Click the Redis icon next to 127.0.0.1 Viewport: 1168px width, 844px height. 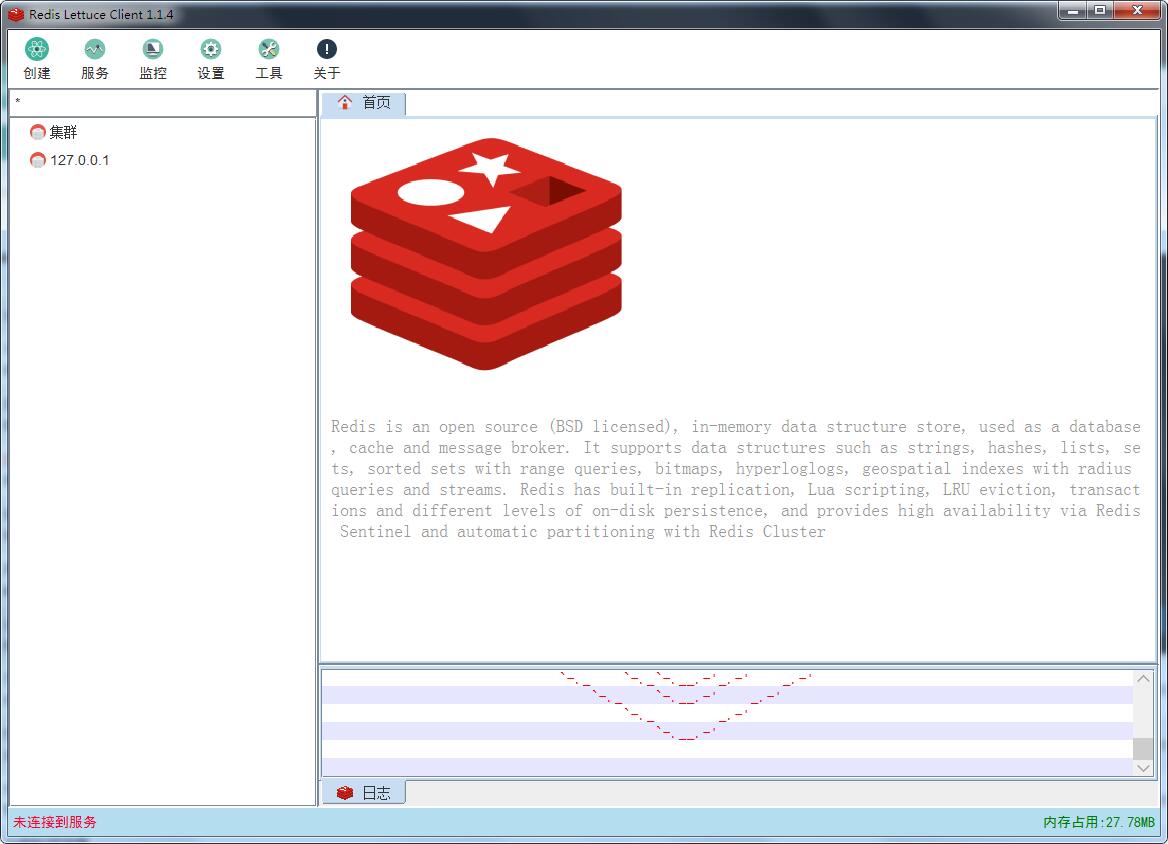[37, 160]
